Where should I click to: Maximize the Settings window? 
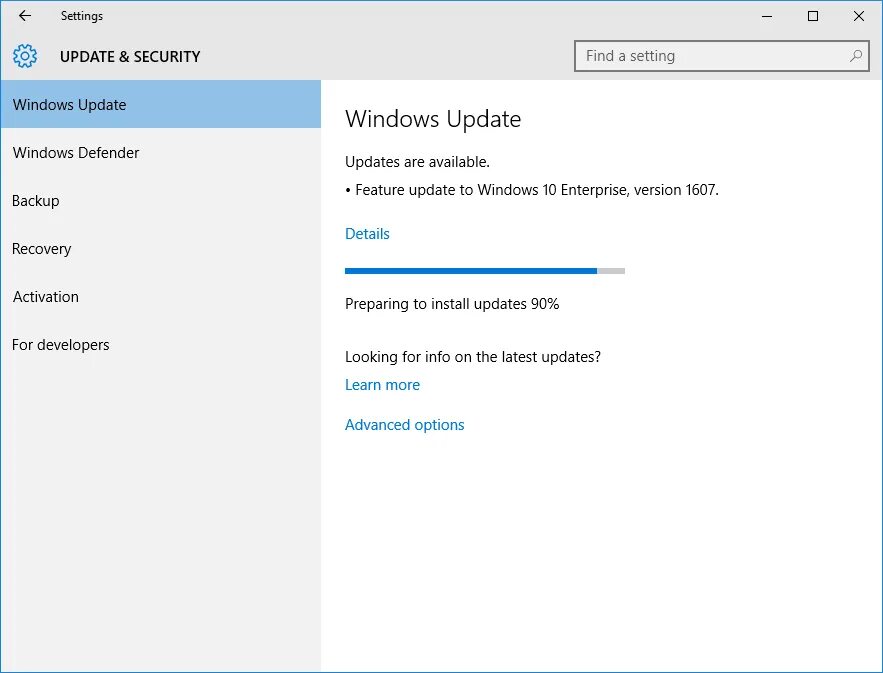pyautogui.click(x=813, y=16)
